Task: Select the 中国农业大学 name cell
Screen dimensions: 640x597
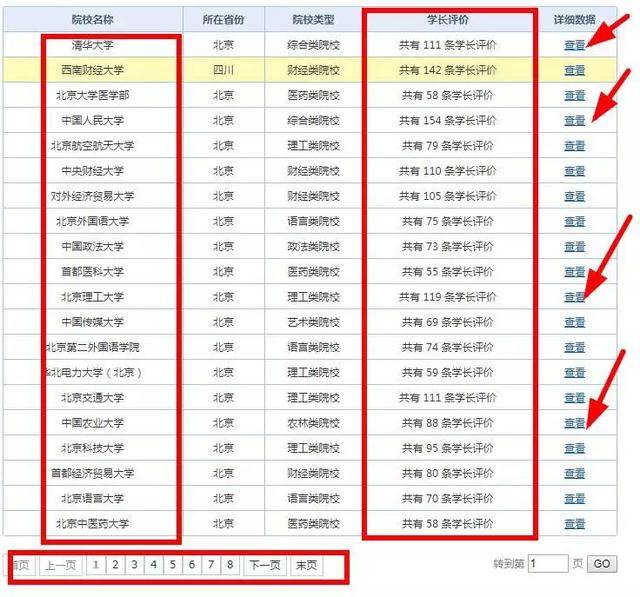Action: (93, 423)
